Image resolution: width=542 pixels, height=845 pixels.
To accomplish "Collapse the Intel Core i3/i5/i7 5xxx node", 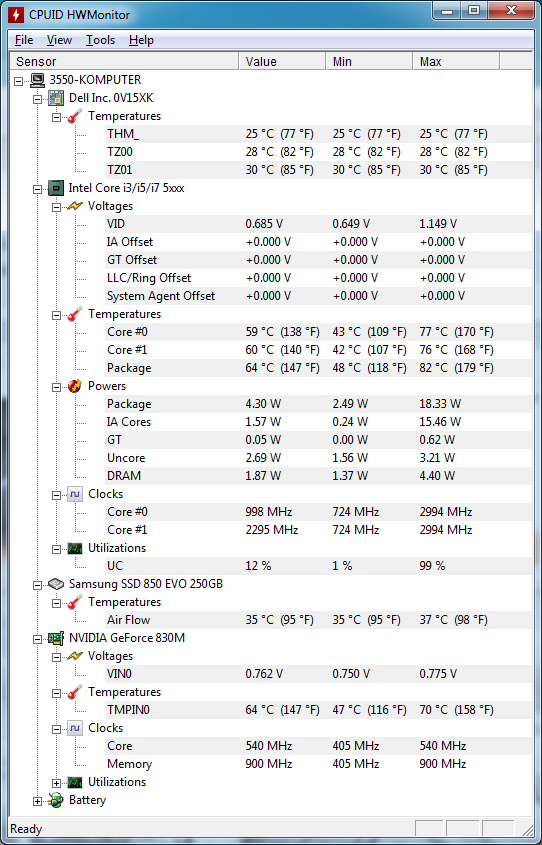I will tap(37, 189).
